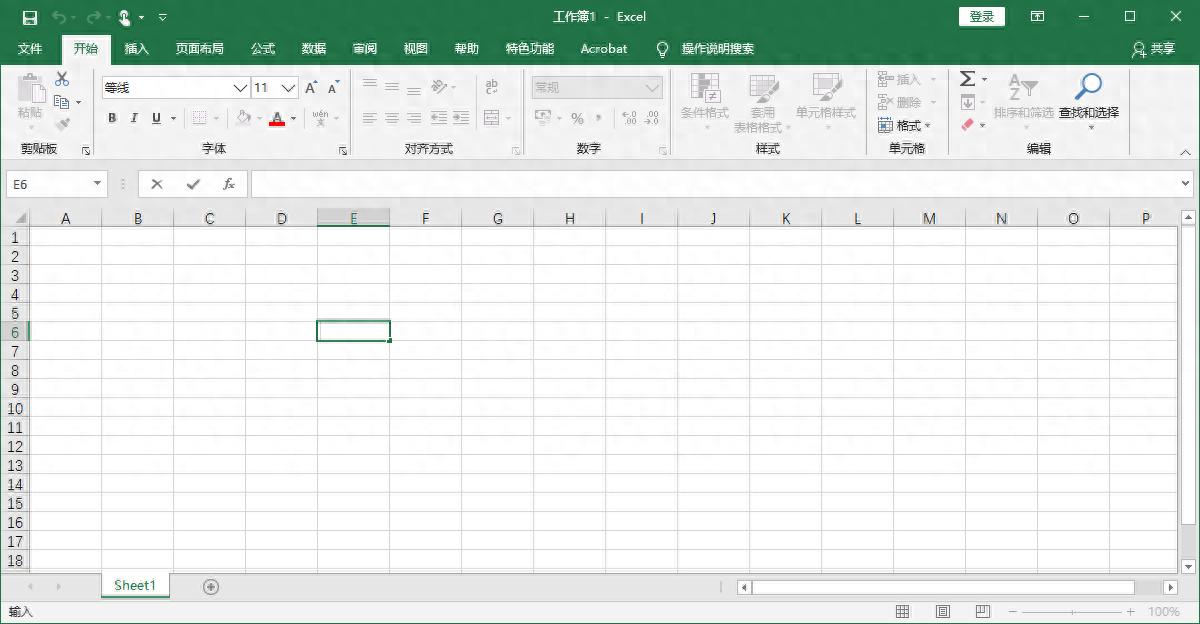
Task: Open the font size 11 dropdown
Action: click(x=288, y=88)
